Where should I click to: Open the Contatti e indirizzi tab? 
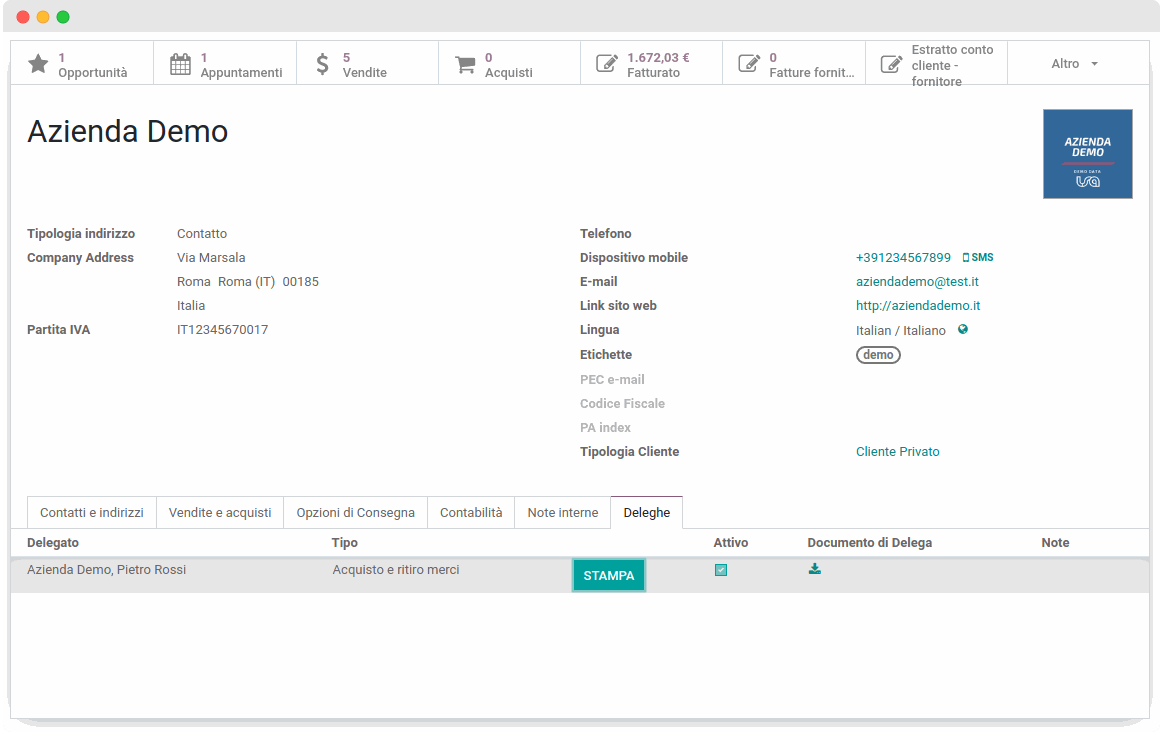[x=91, y=512]
